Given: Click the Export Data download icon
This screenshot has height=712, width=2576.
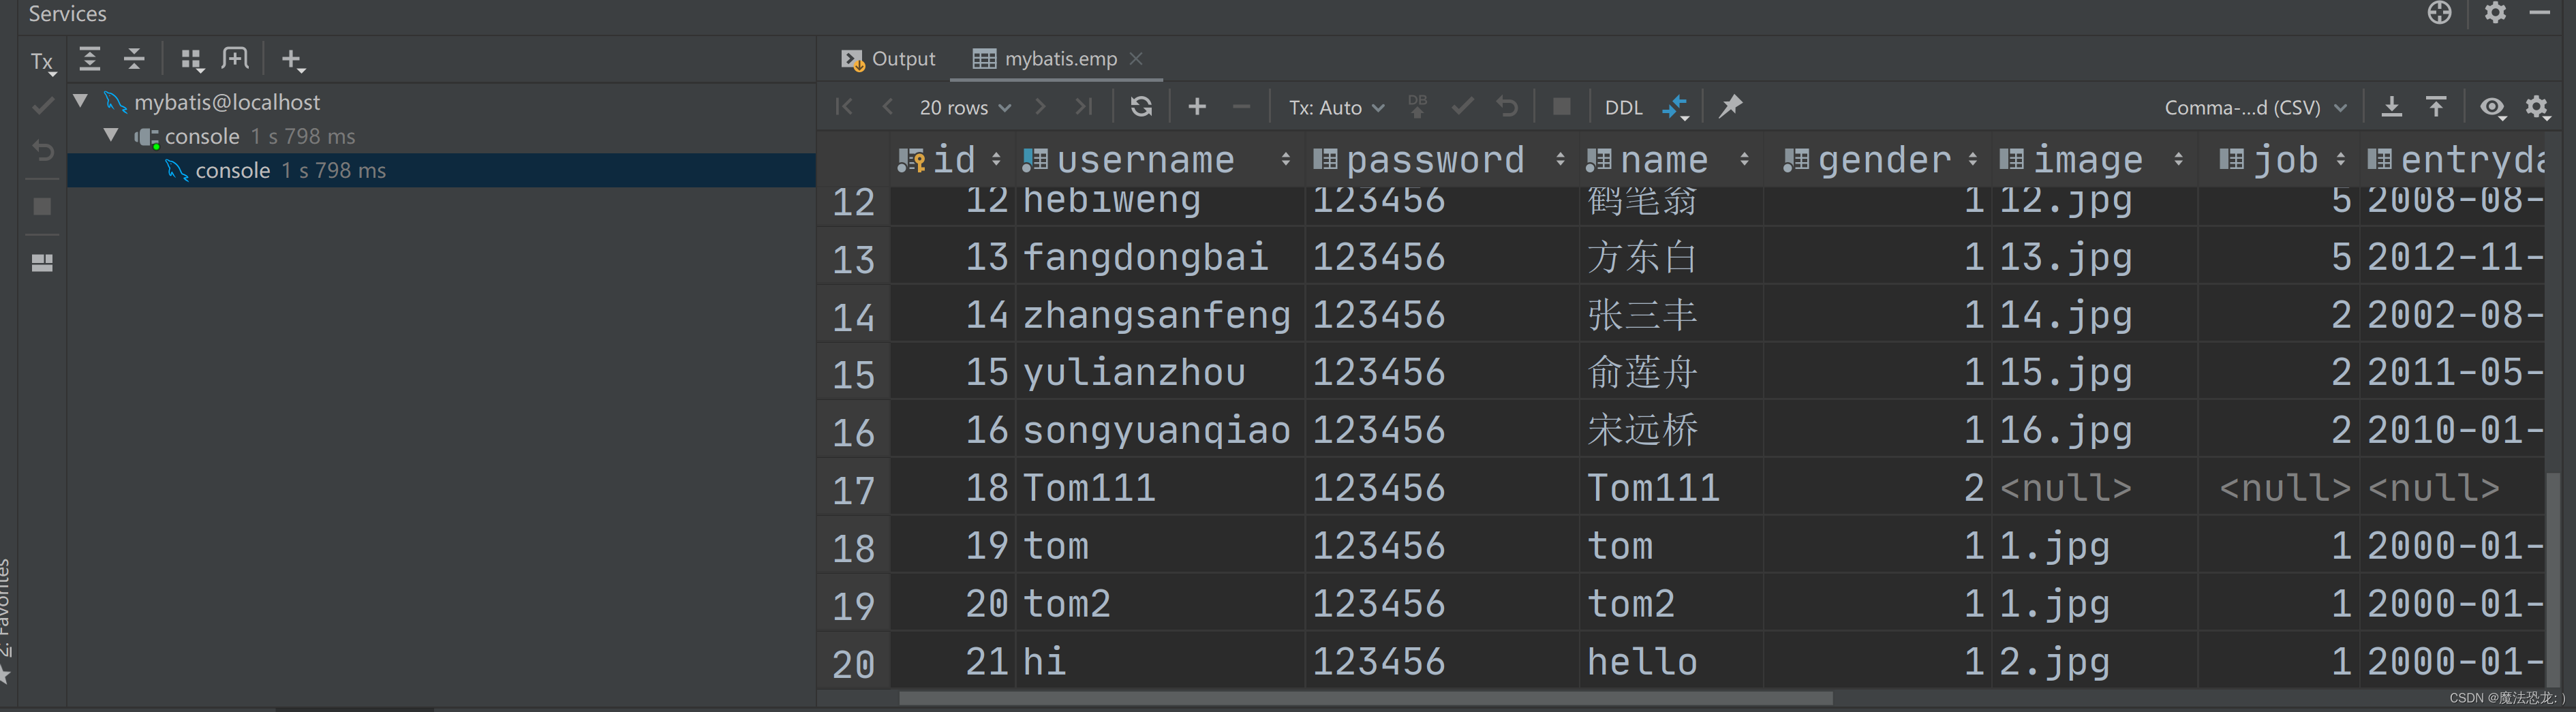Looking at the screenshot, I should 2391,106.
